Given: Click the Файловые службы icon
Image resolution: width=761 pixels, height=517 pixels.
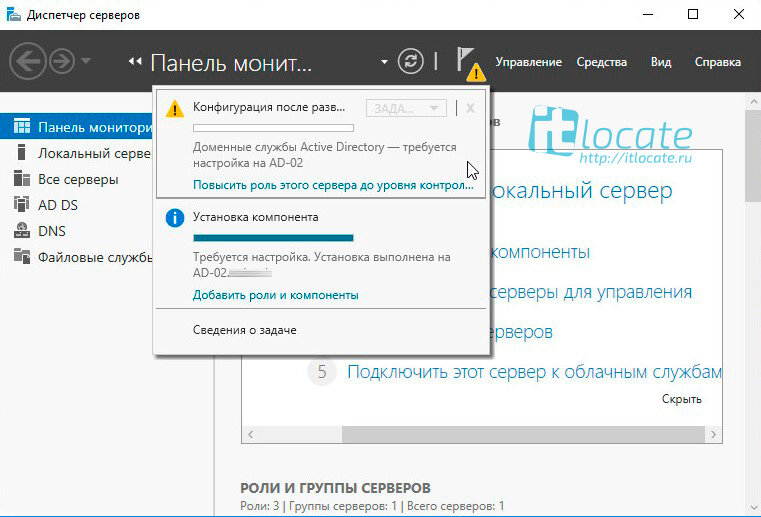Looking at the screenshot, I should pos(22,256).
